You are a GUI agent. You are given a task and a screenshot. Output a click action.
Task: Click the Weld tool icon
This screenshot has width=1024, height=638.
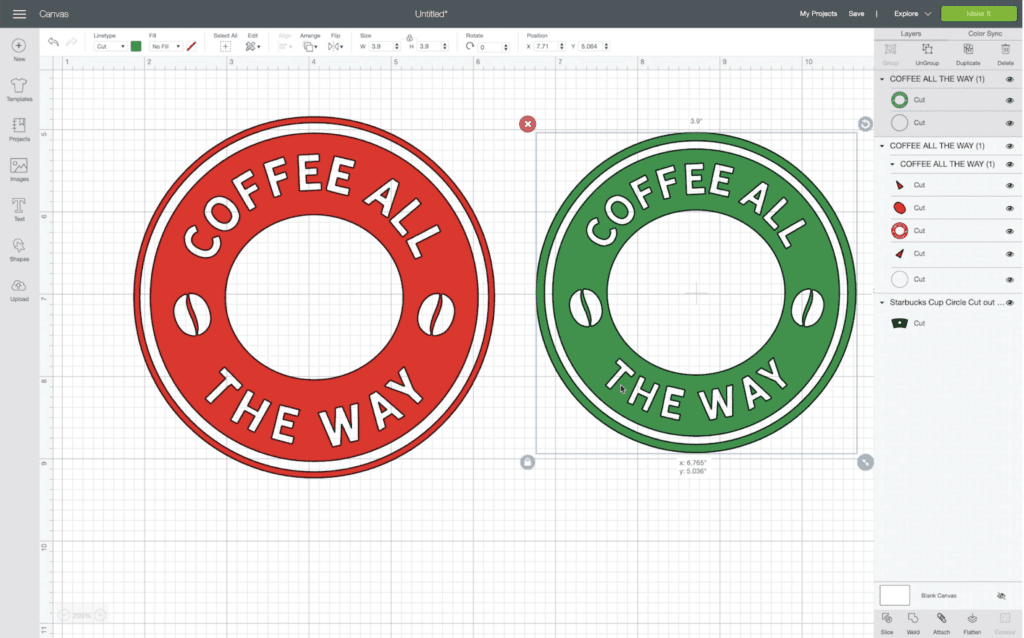(913, 623)
